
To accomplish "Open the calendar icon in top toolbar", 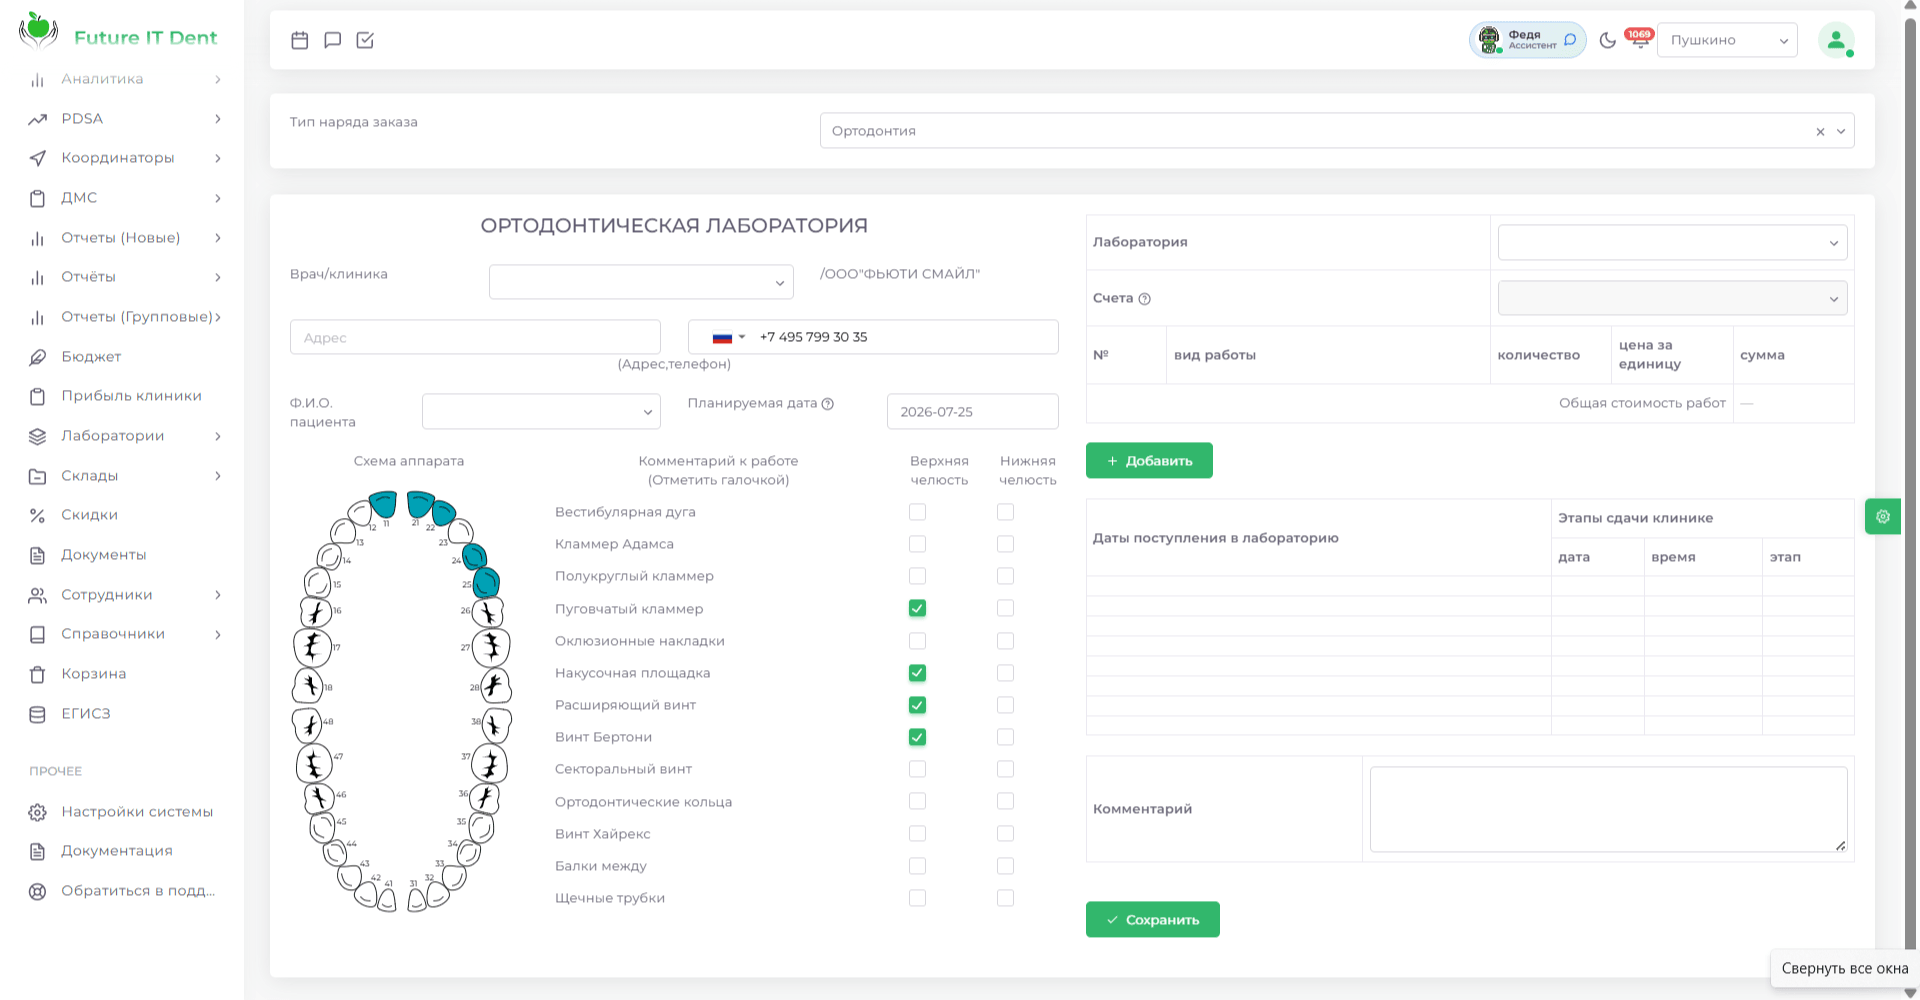I will [299, 40].
